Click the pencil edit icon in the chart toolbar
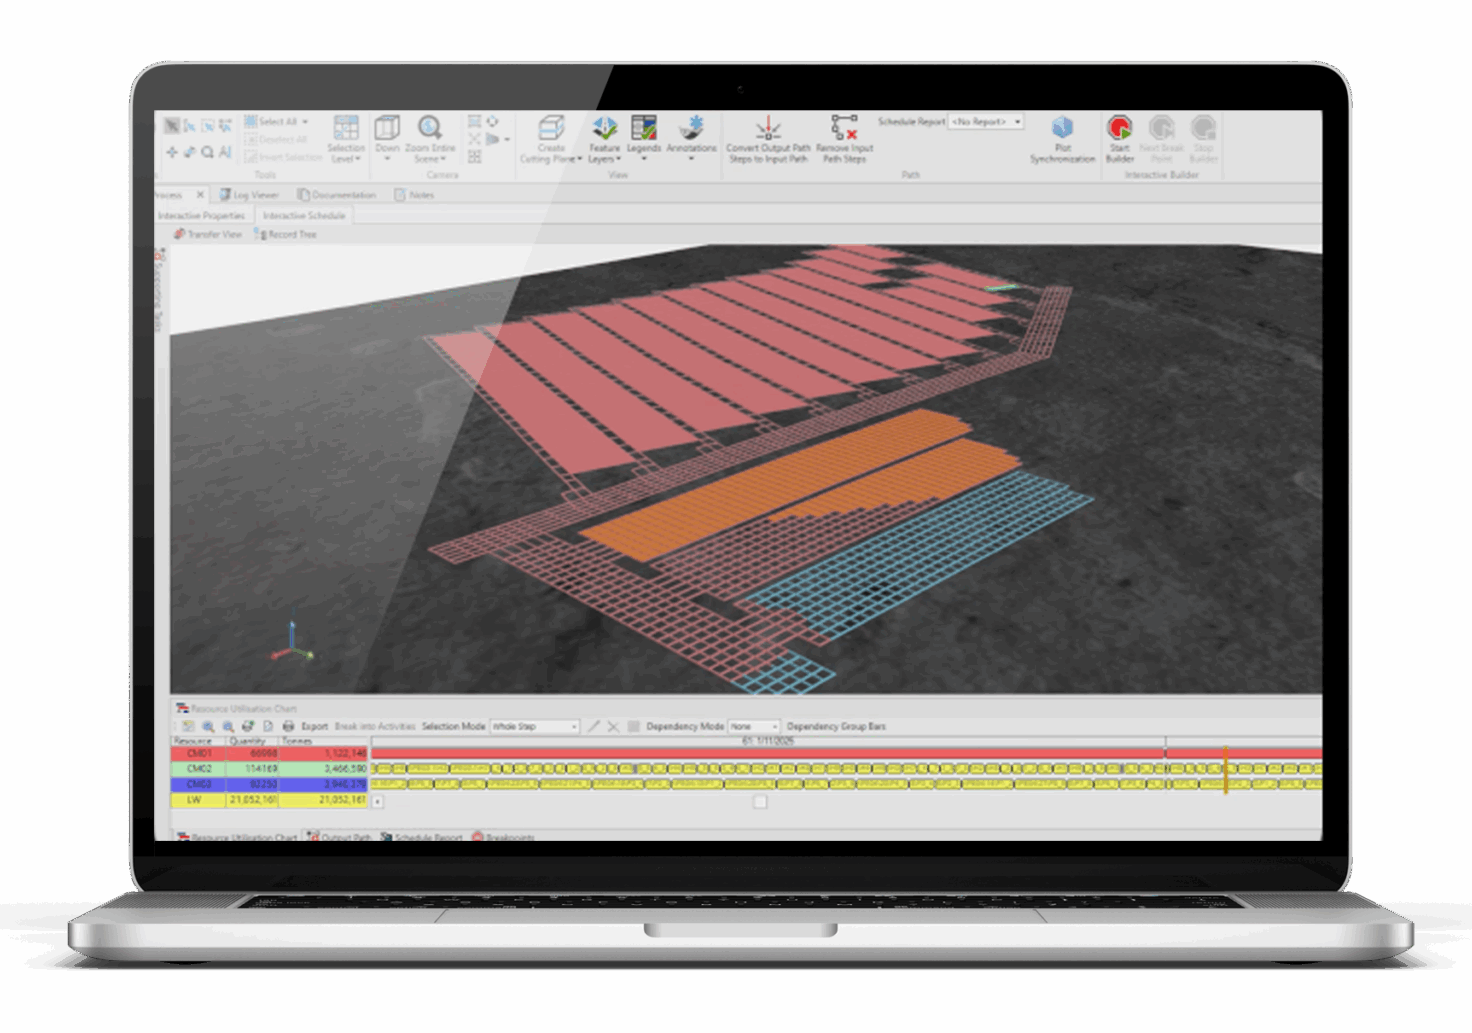 click(593, 727)
